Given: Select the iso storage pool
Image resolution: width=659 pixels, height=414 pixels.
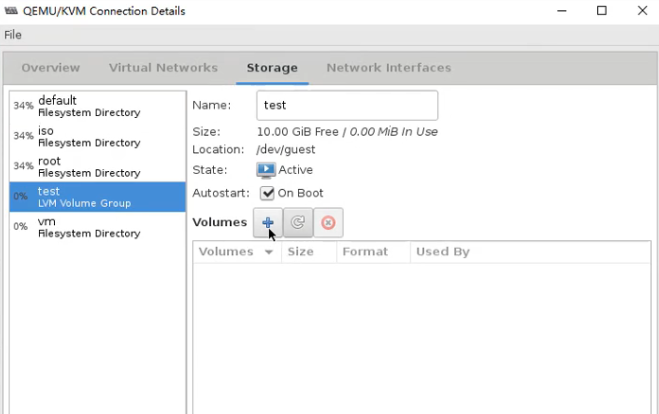Looking at the screenshot, I should coord(98,137).
